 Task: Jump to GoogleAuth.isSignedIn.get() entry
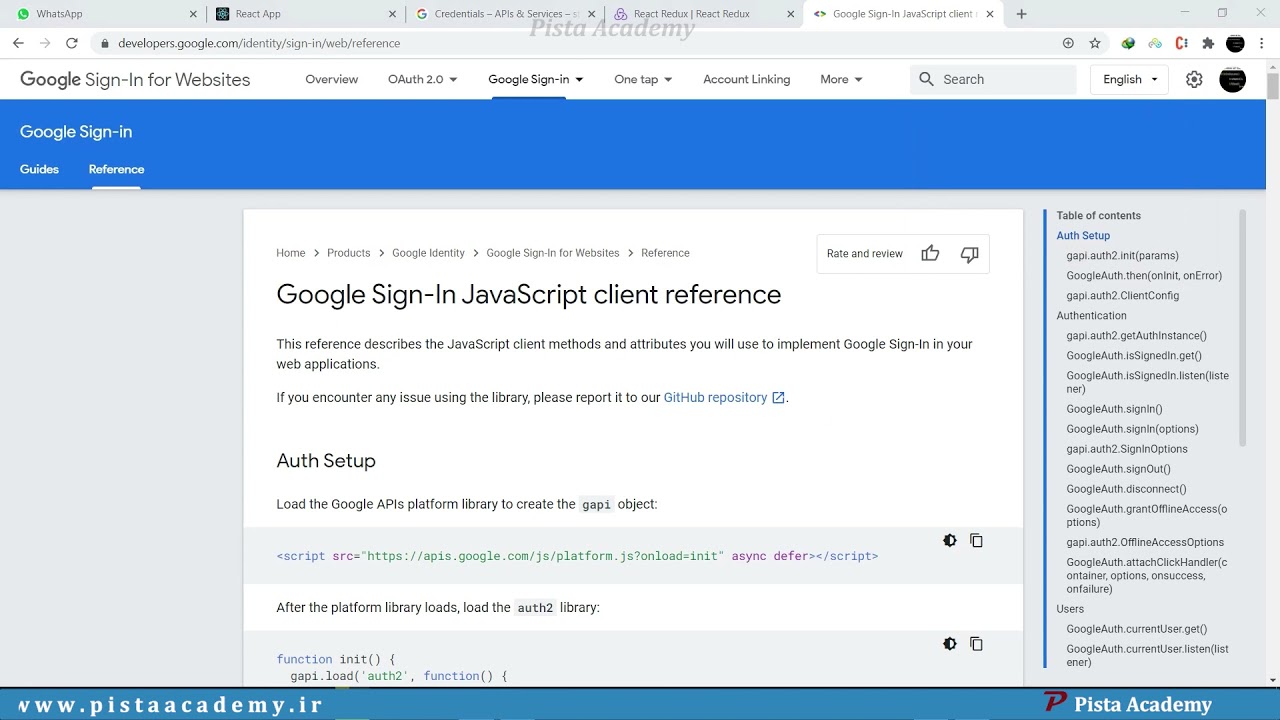pyautogui.click(x=1134, y=356)
